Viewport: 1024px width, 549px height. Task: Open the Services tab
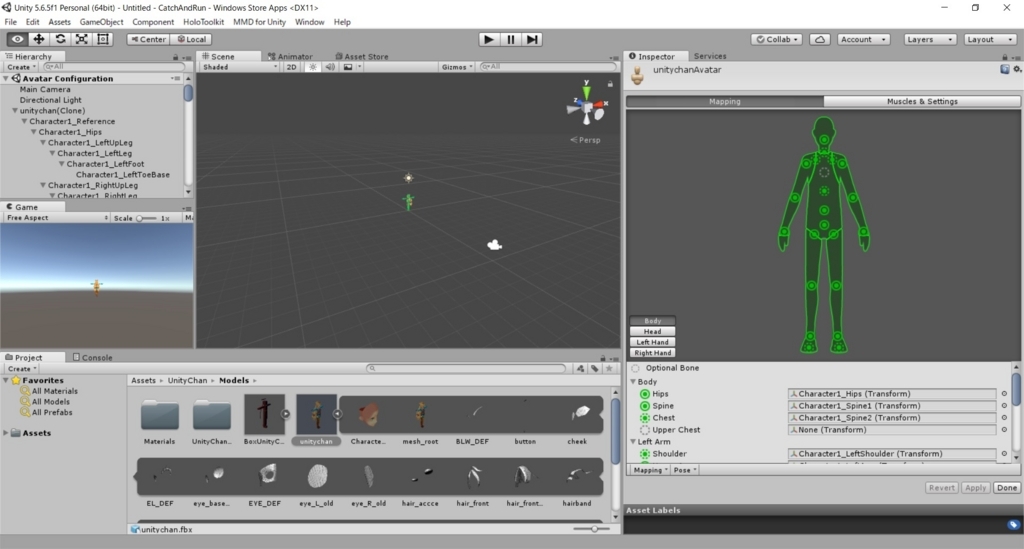click(x=710, y=56)
